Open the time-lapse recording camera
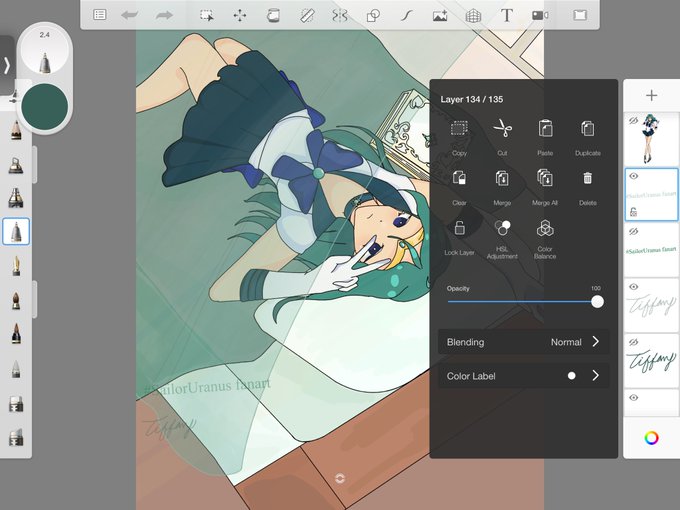This screenshot has width=680, height=510. pyautogui.click(x=540, y=16)
